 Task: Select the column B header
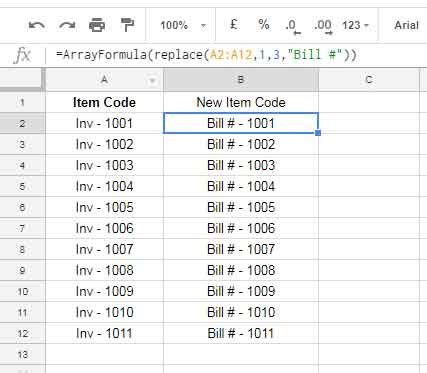click(x=241, y=80)
